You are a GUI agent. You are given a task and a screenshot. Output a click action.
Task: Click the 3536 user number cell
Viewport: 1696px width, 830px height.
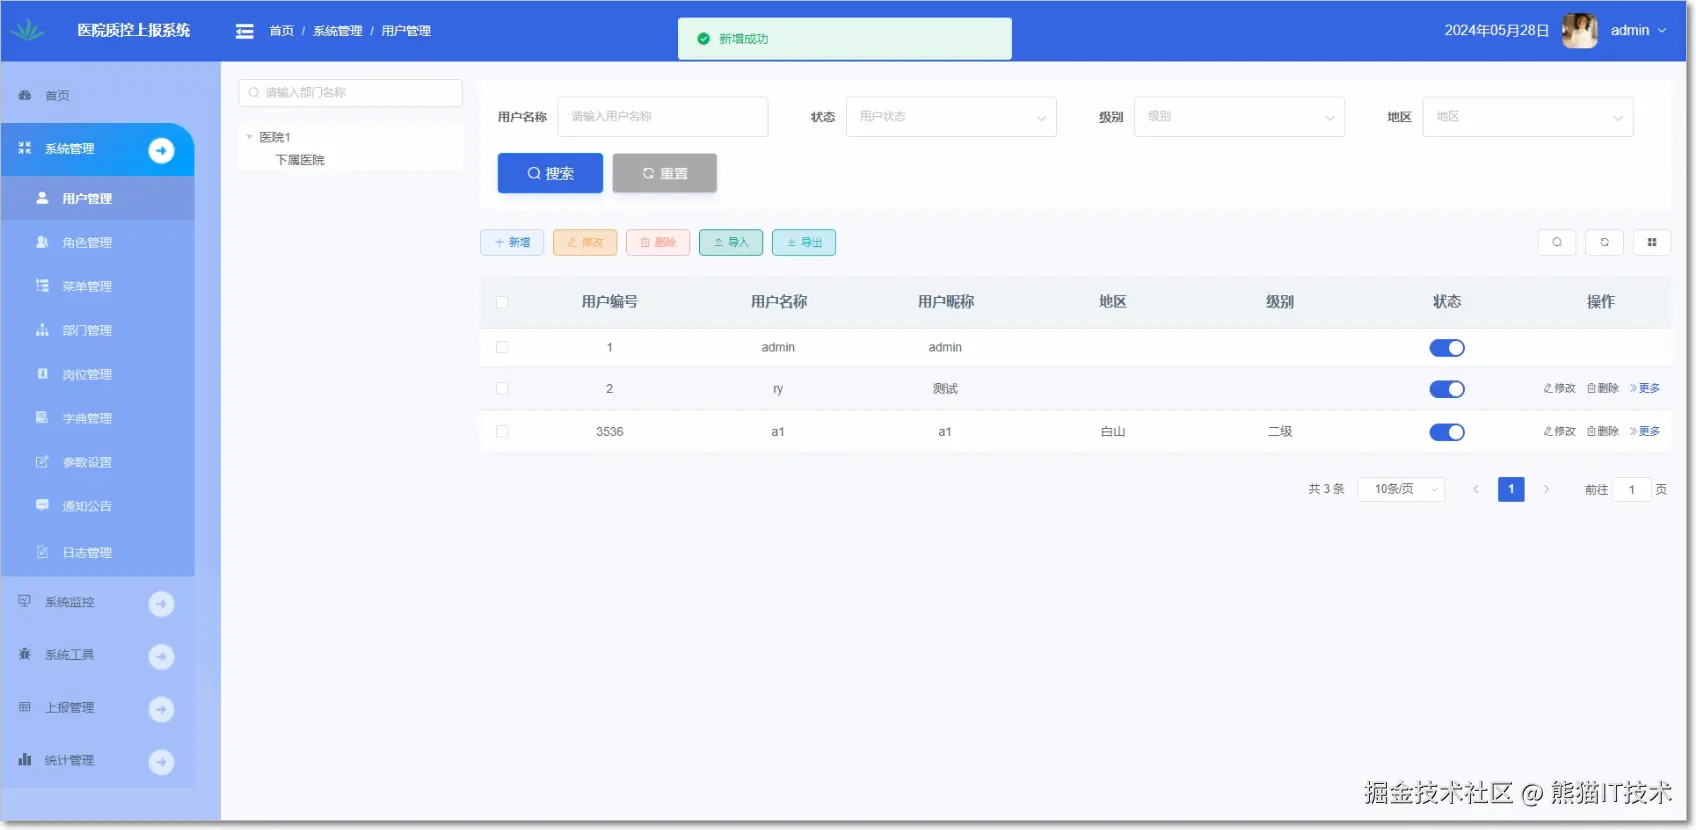point(609,432)
